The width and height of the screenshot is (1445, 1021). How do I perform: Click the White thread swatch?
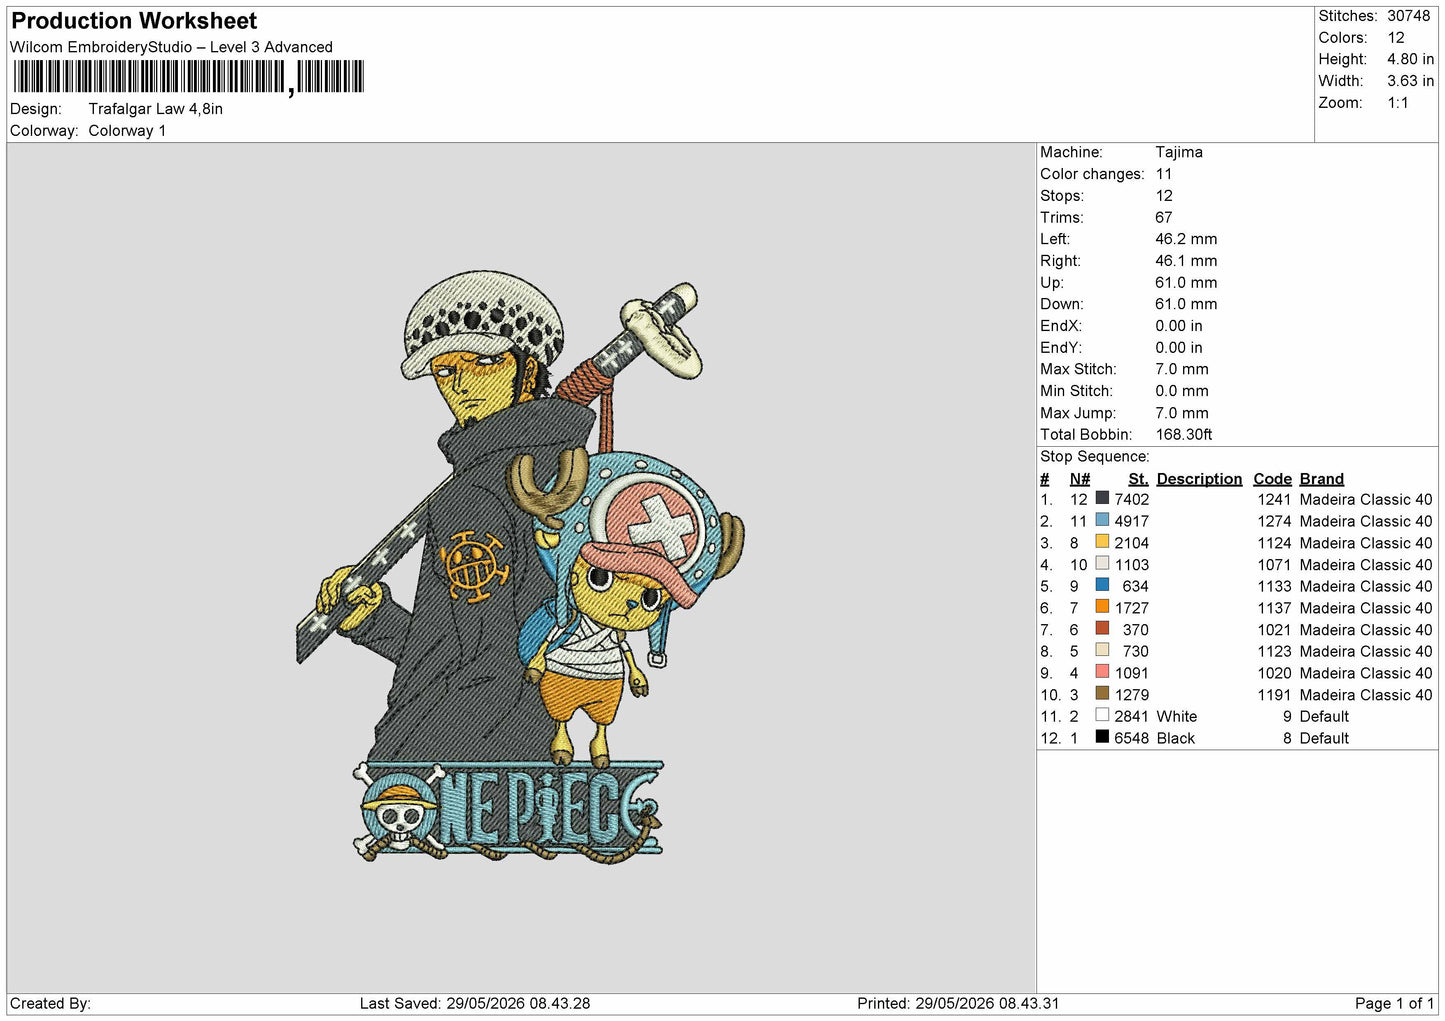1102,716
